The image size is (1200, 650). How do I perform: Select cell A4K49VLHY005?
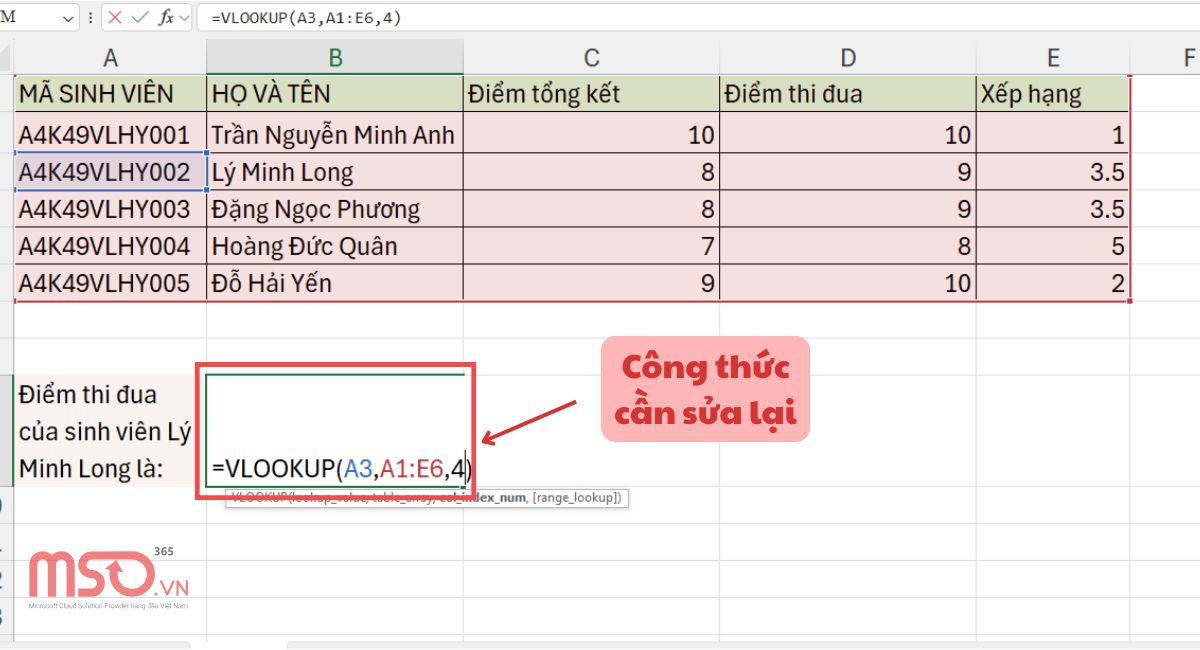tap(110, 283)
